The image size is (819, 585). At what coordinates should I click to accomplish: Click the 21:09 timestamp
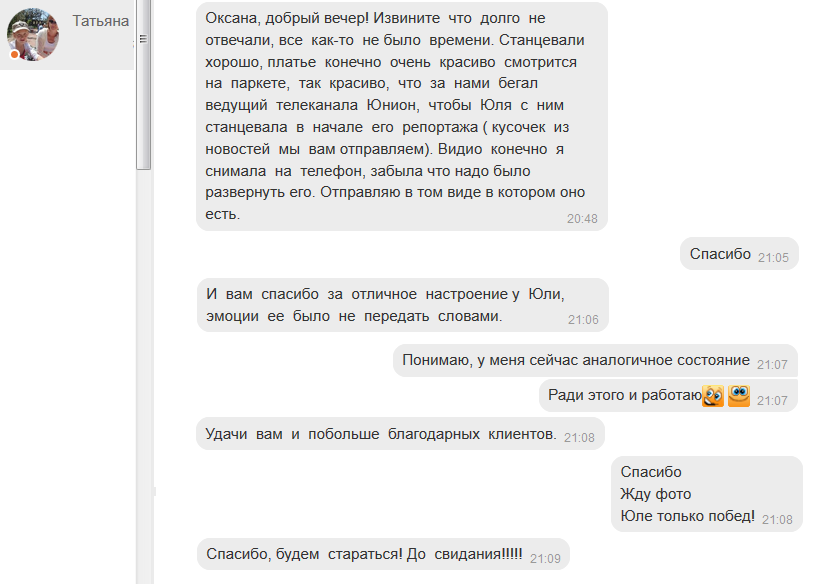point(545,559)
